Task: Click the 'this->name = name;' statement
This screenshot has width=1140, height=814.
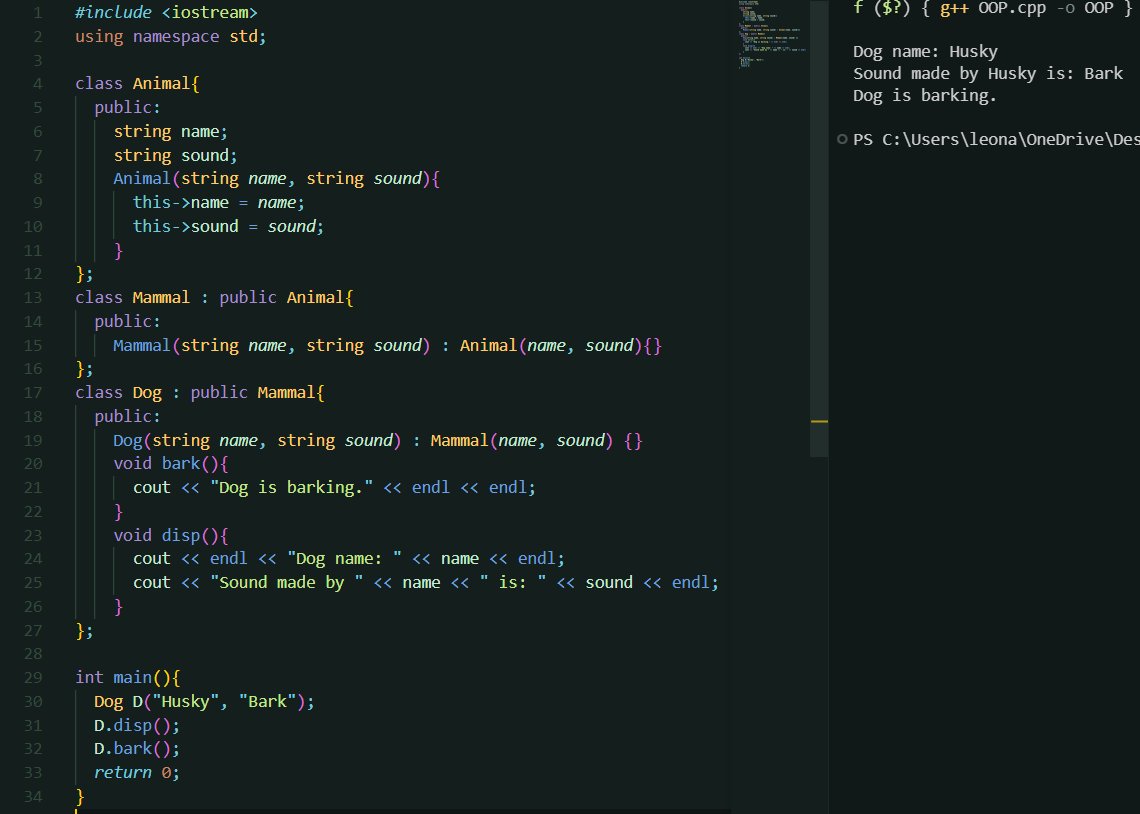Action: click(x=218, y=203)
